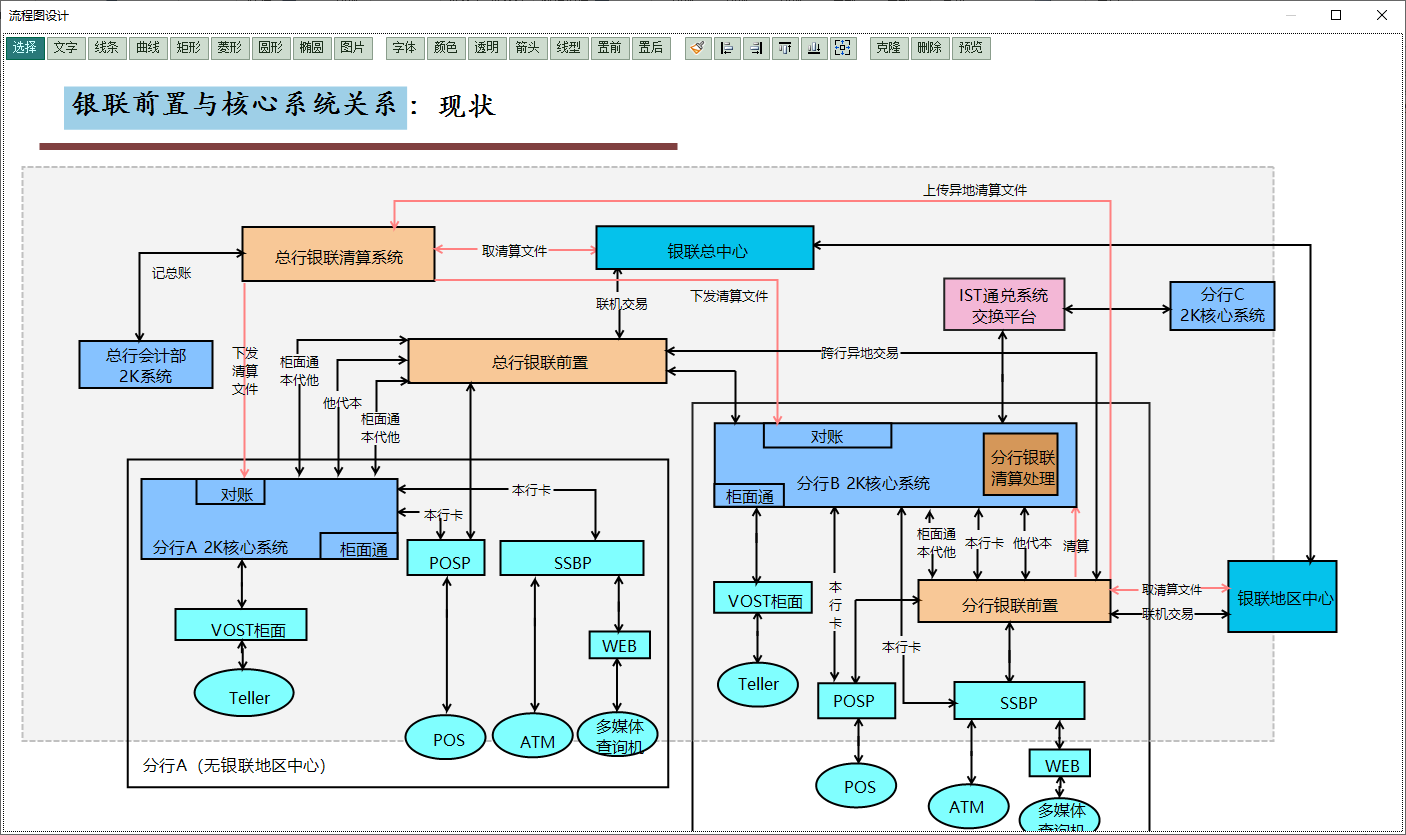
Task: Click the align right icon
Action: point(756,48)
